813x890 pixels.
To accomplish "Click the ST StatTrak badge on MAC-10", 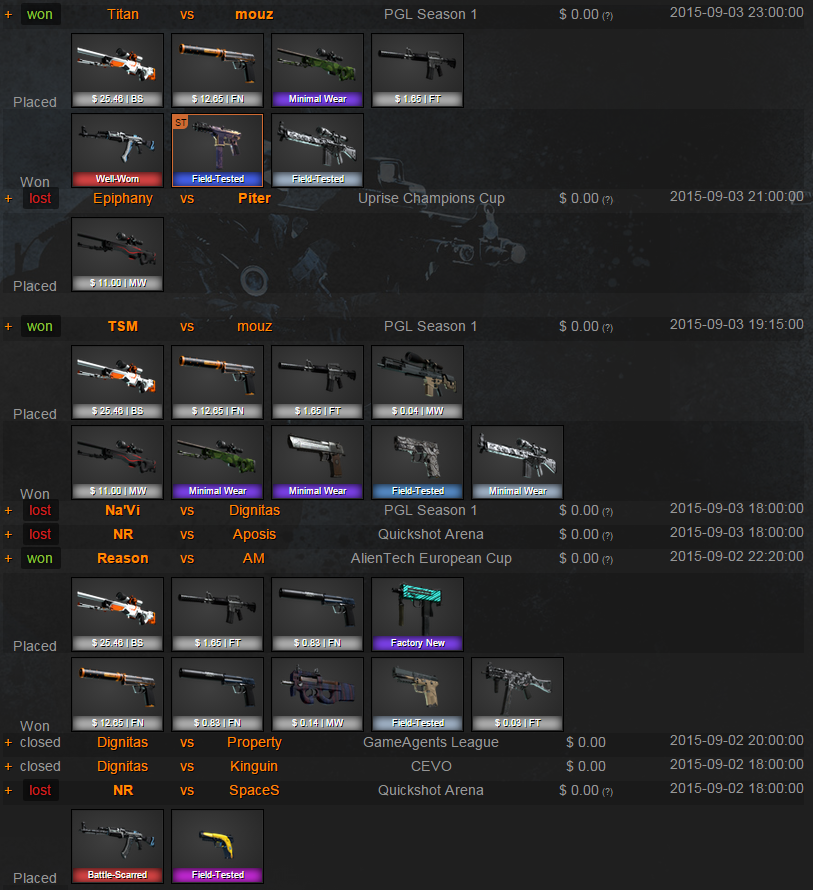I will pos(181,123).
